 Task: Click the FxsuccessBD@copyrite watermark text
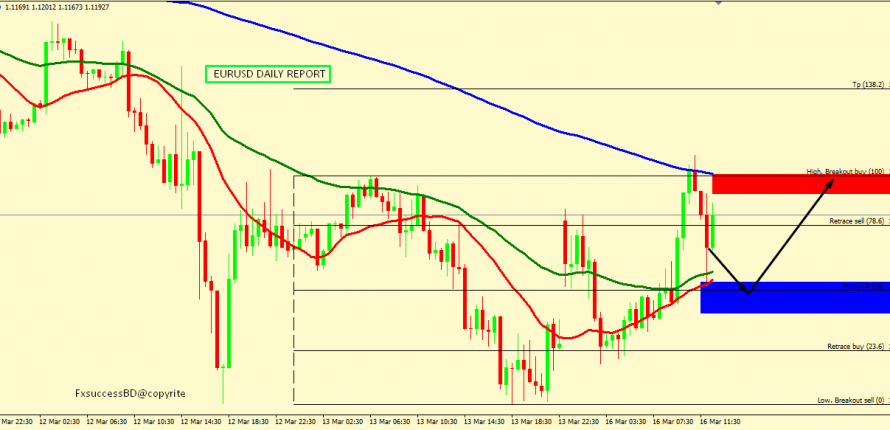click(x=137, y=394)
